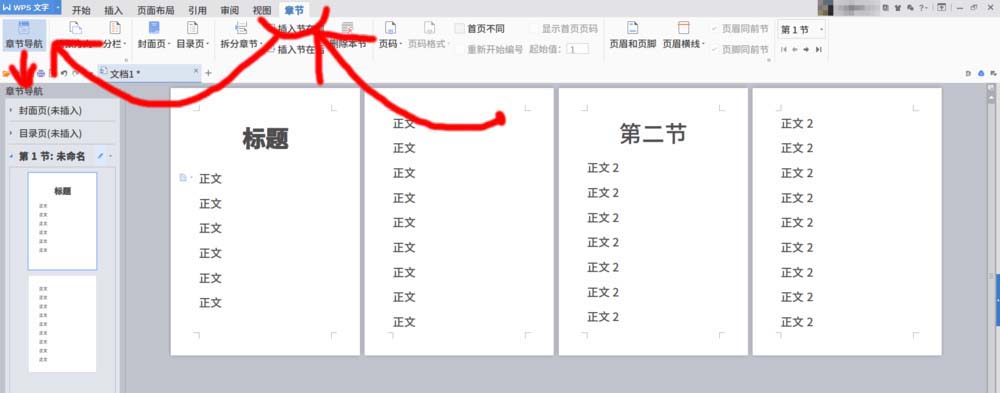The width and height of the screenshot is (1000, 393).
Task: Click the open folder icon in quick toolbar
Action: pos(6,73)
